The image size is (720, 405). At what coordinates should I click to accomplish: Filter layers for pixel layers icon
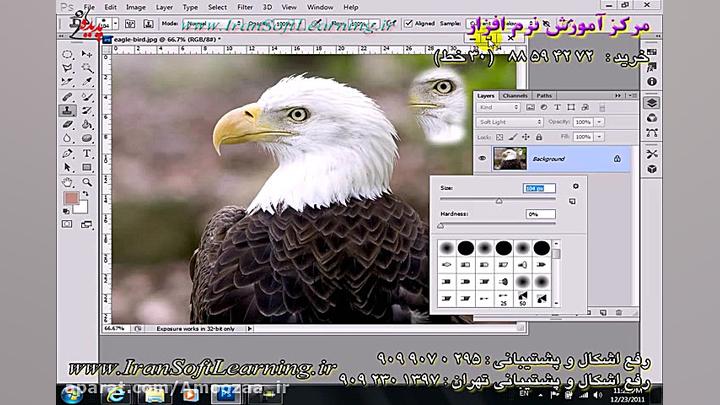point(530,107)
